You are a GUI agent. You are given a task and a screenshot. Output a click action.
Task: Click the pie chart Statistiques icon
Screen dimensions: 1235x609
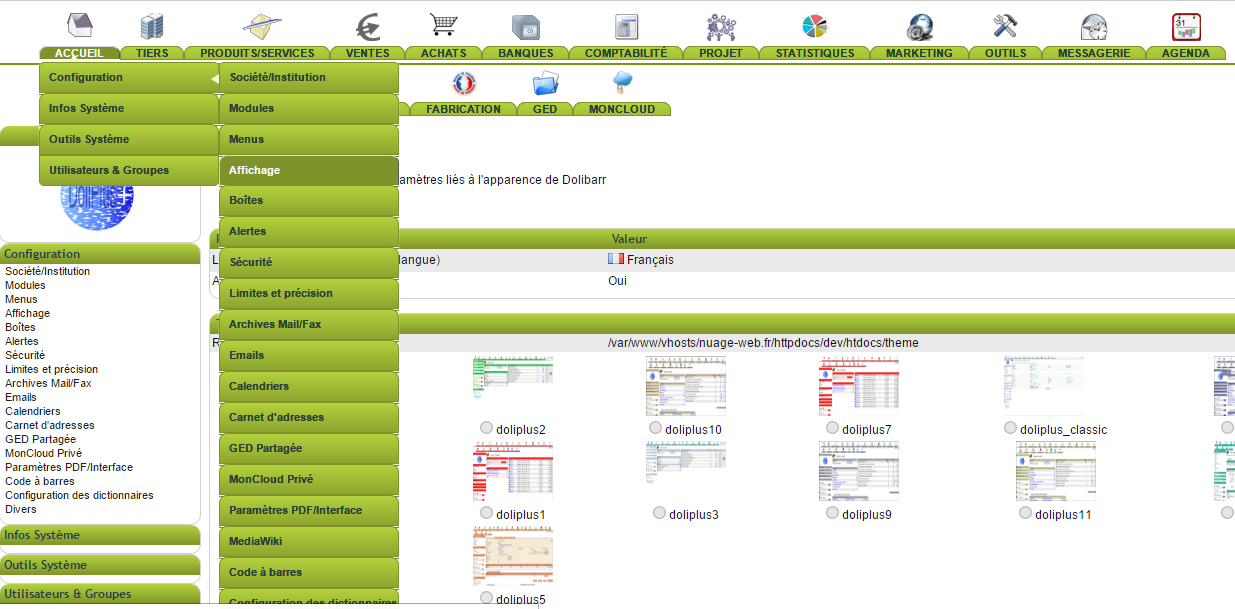(x=815, y=27)
